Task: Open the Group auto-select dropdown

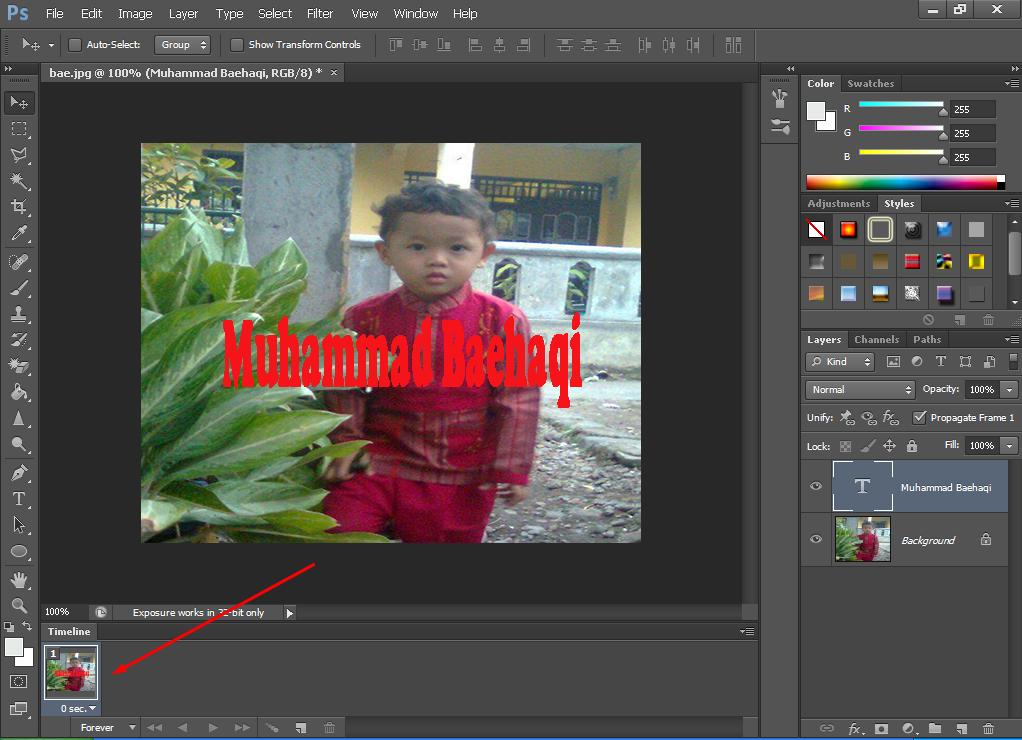Action: [x=182, y=45]
